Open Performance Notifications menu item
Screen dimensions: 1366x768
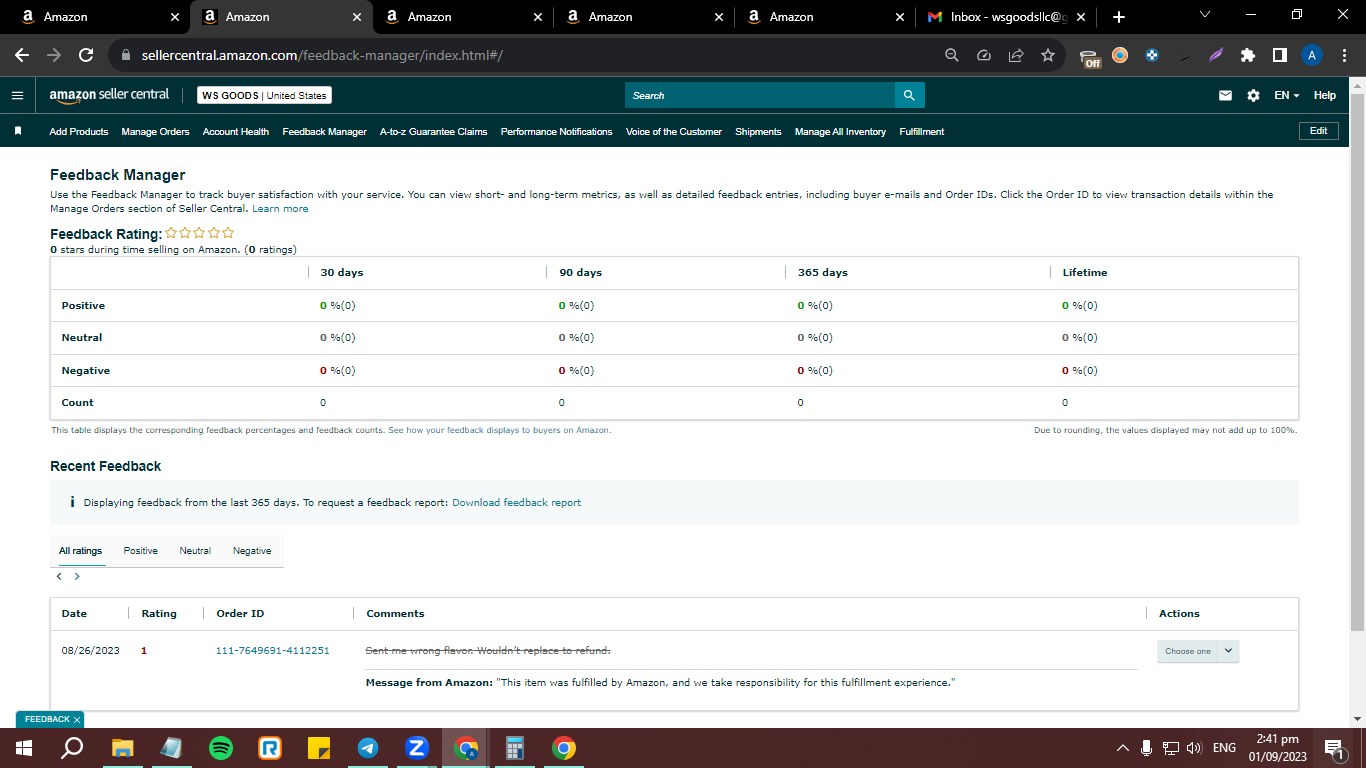(557, 132)
